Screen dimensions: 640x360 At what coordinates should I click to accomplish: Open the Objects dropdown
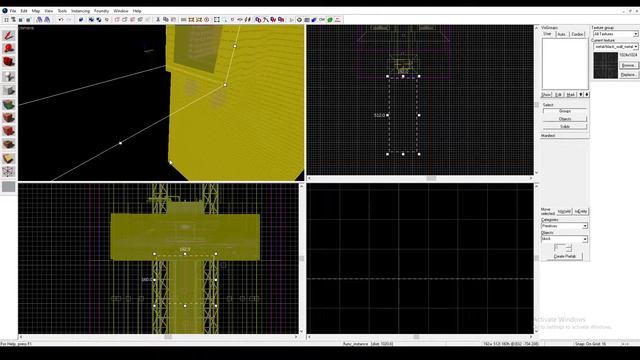pos(564,239)
